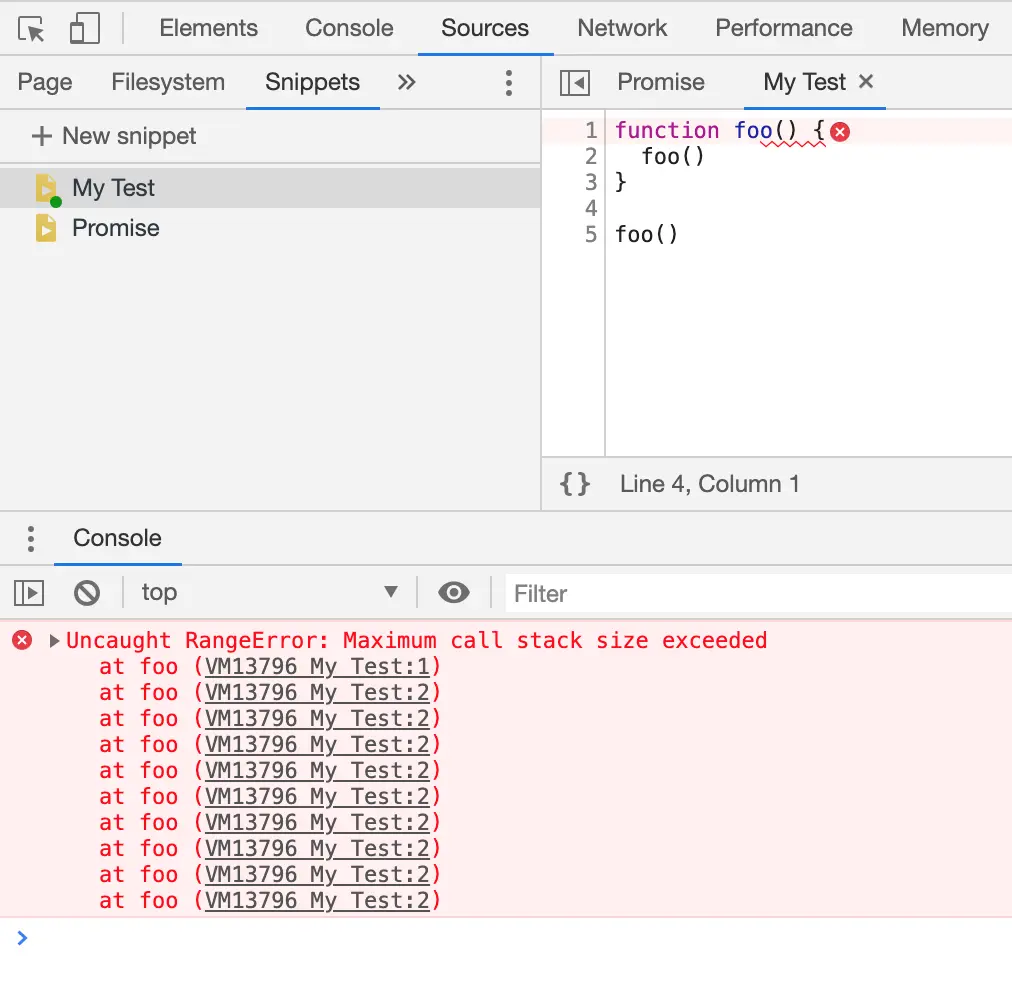Switch to the Page navigator tab
1012x986 pixels.
pyautogui.click(x=45, y=82)
